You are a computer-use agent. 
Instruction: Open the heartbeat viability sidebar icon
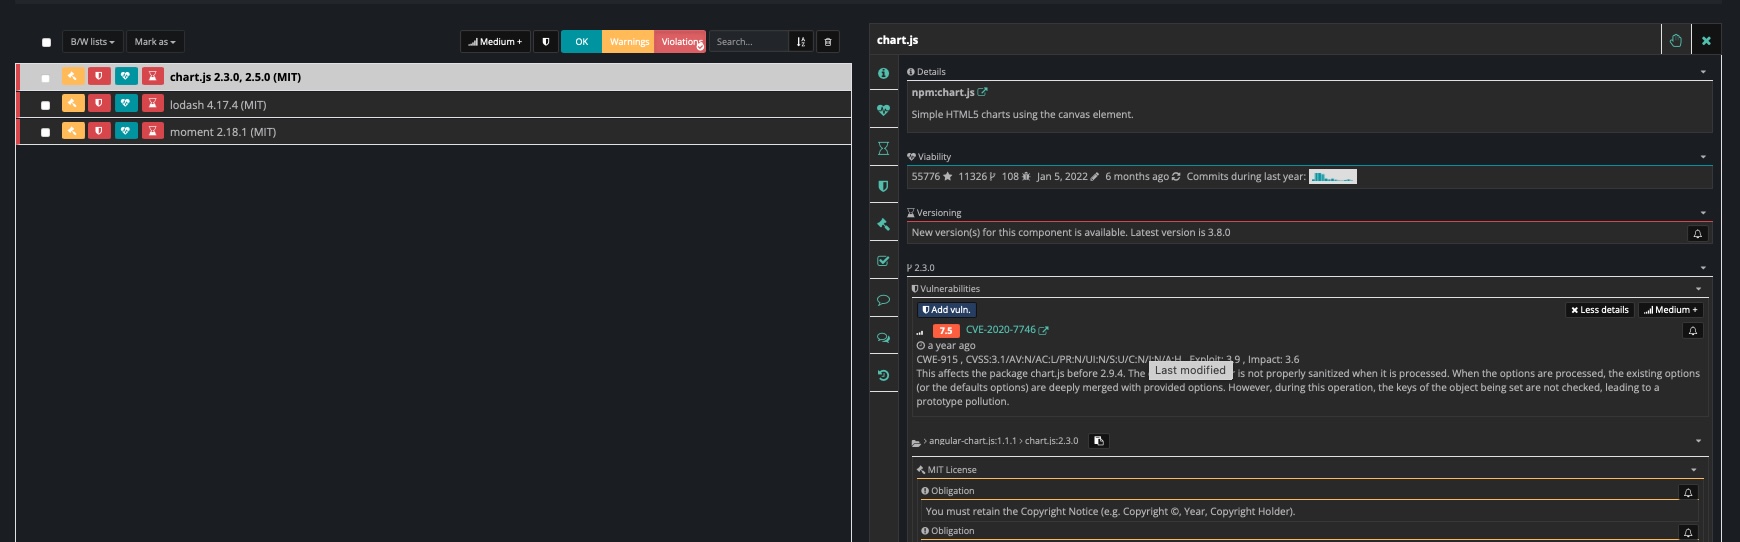(x=883, y=111)
